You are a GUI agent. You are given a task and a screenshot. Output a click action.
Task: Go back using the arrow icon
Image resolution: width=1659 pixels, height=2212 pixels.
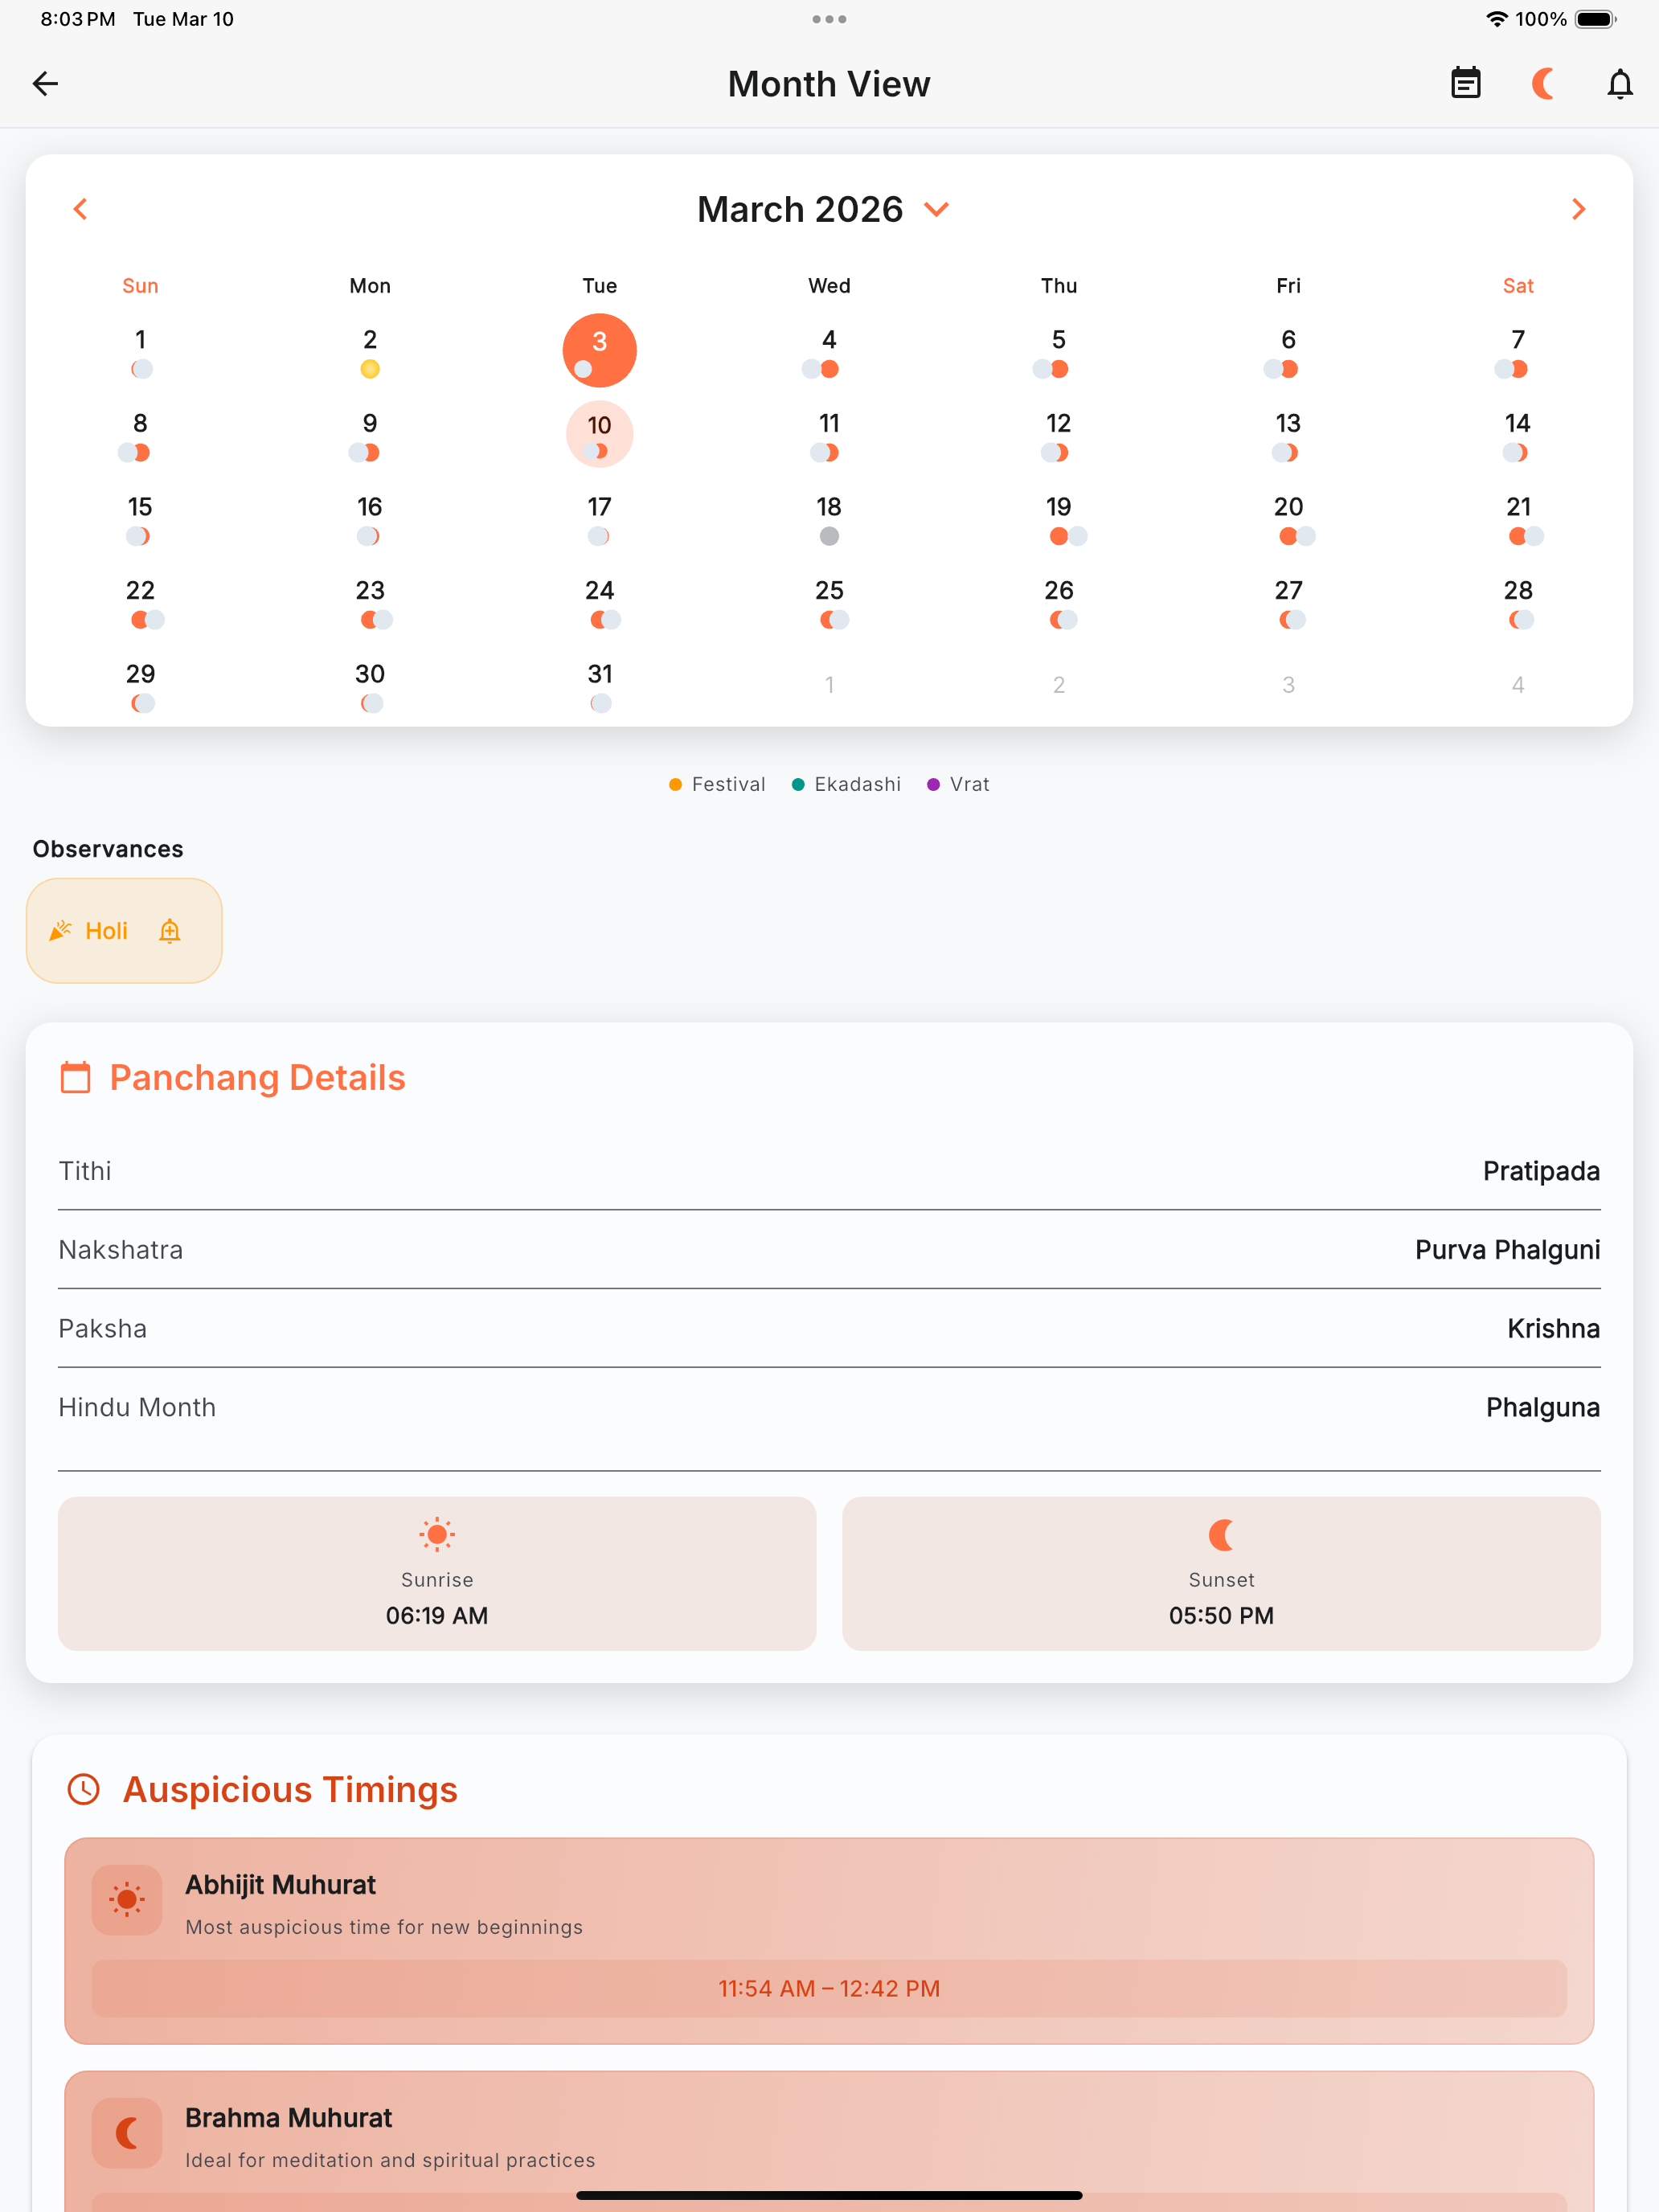tap(46, 83)
